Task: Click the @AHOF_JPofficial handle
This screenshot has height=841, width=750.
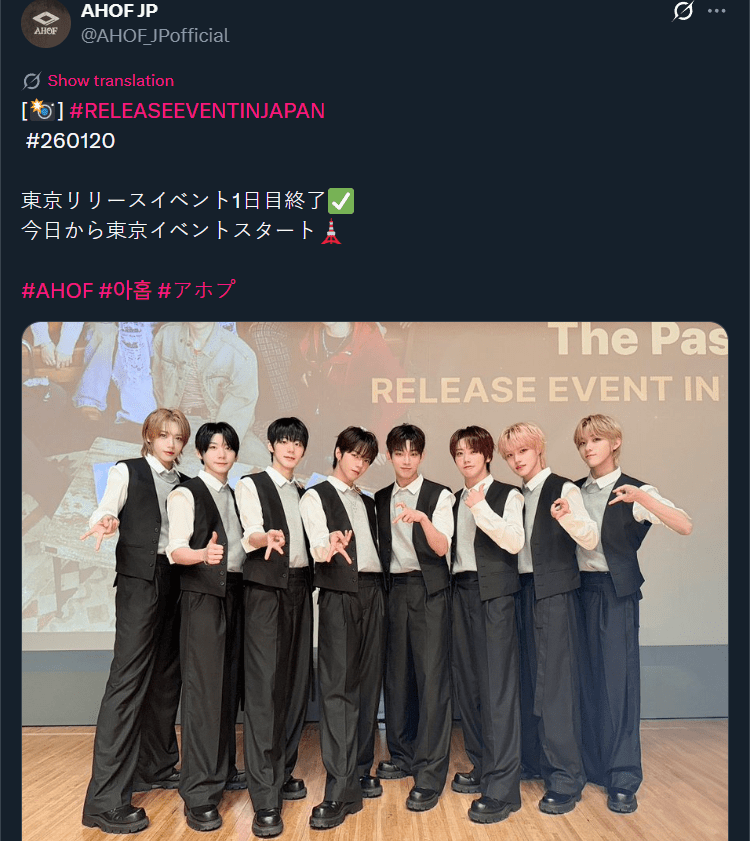Action: click(155, 35)
